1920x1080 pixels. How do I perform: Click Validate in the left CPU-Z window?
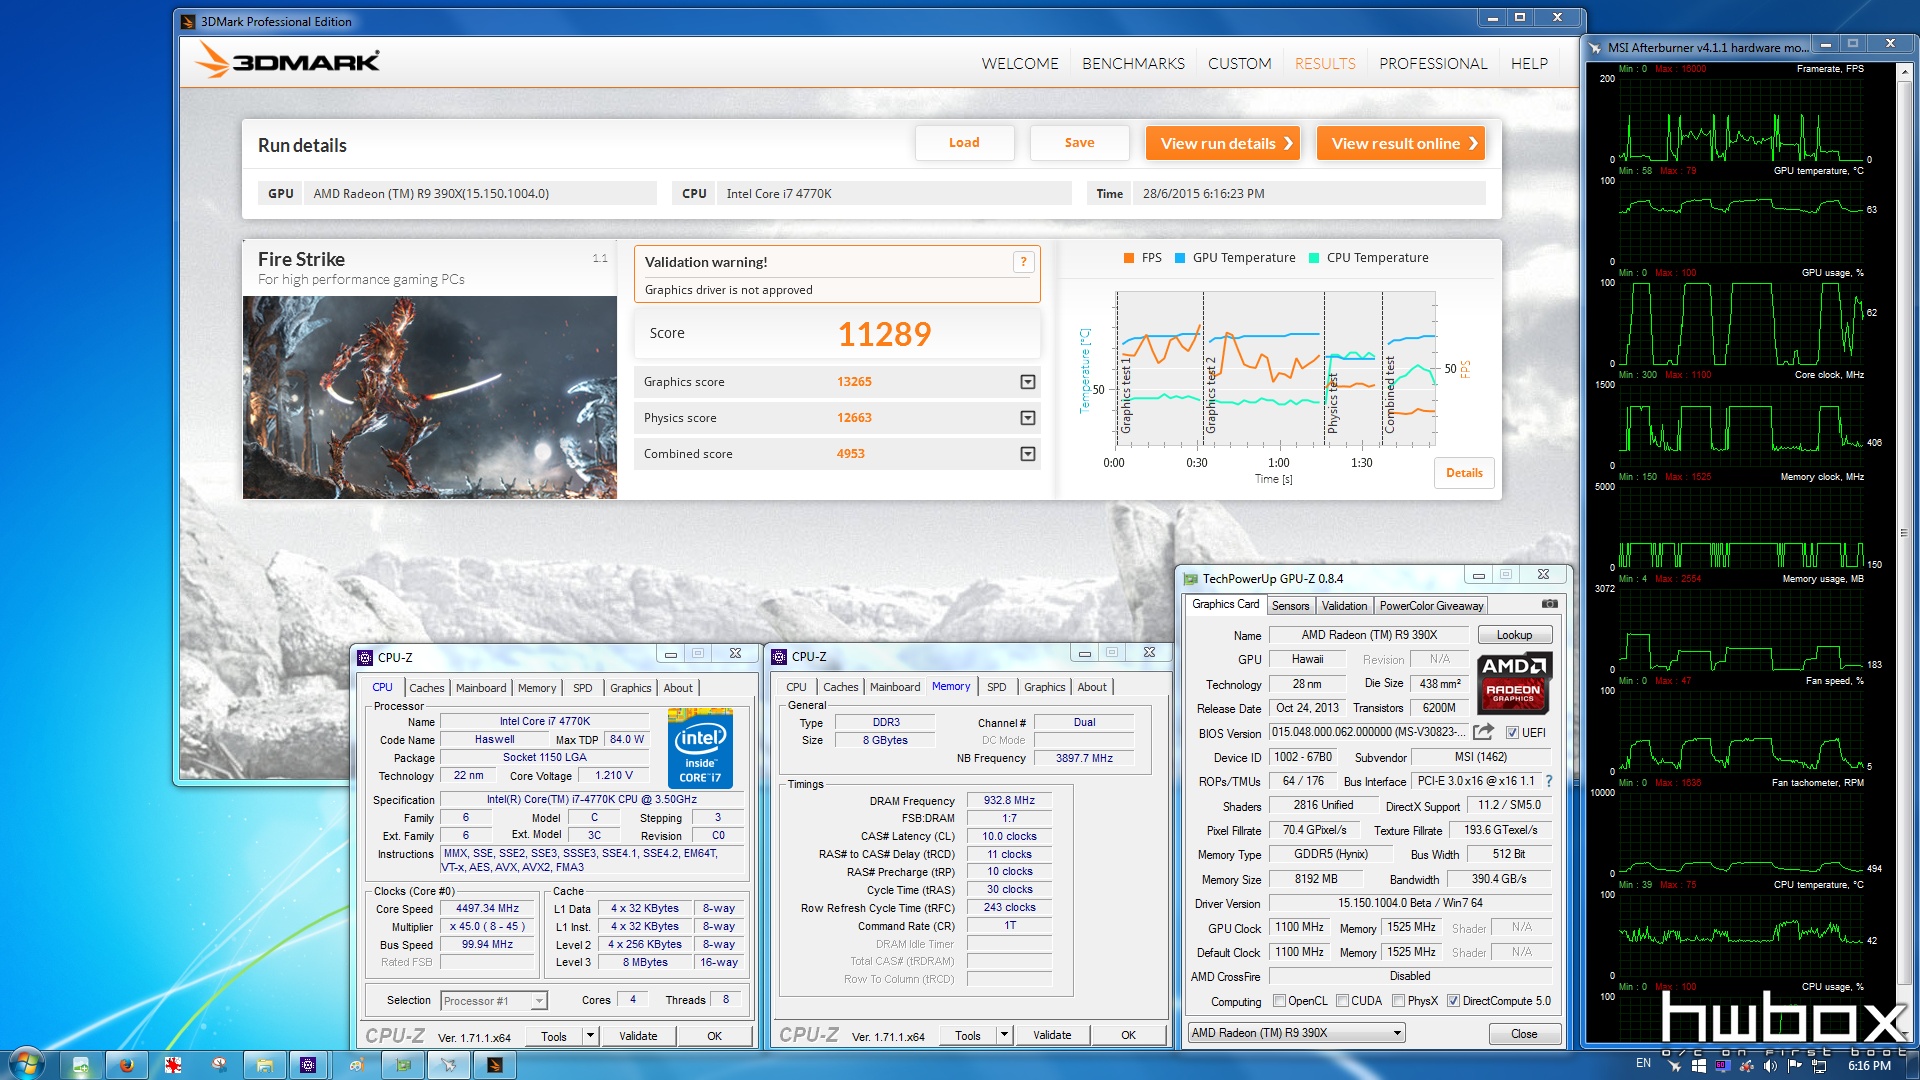coord(638,1036)
